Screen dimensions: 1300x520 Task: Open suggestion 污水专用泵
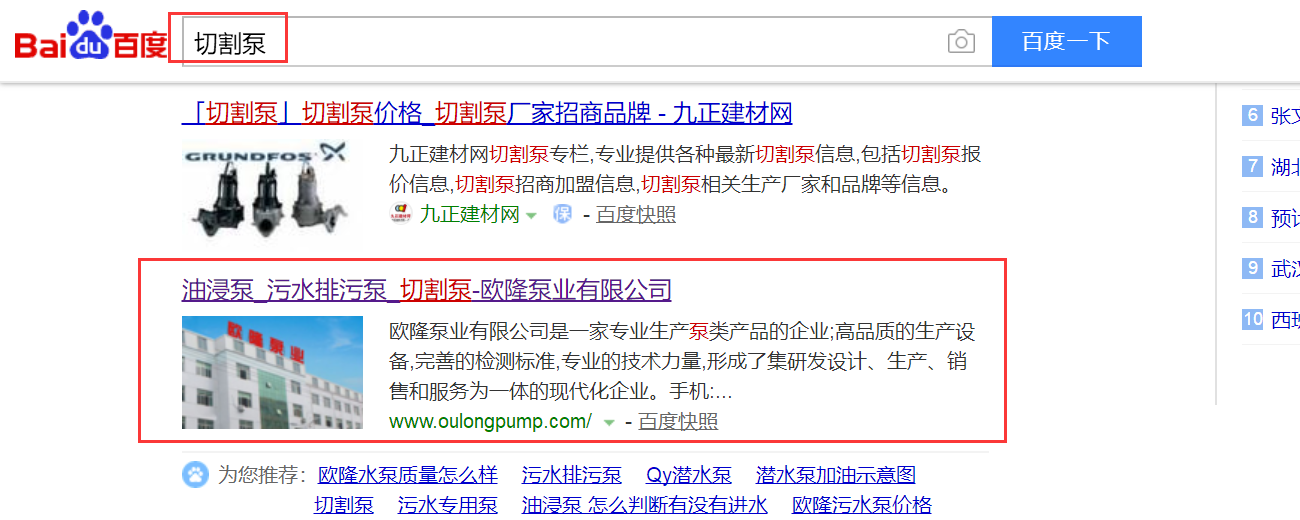tap(448, 504)
